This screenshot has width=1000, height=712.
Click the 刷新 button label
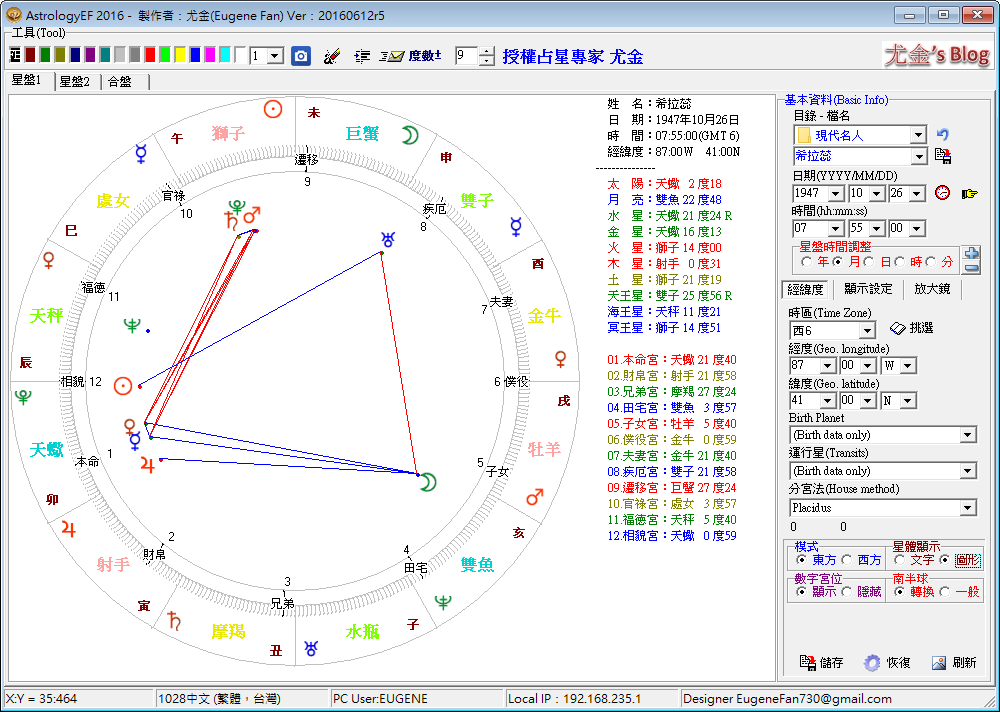pos(964,664)
